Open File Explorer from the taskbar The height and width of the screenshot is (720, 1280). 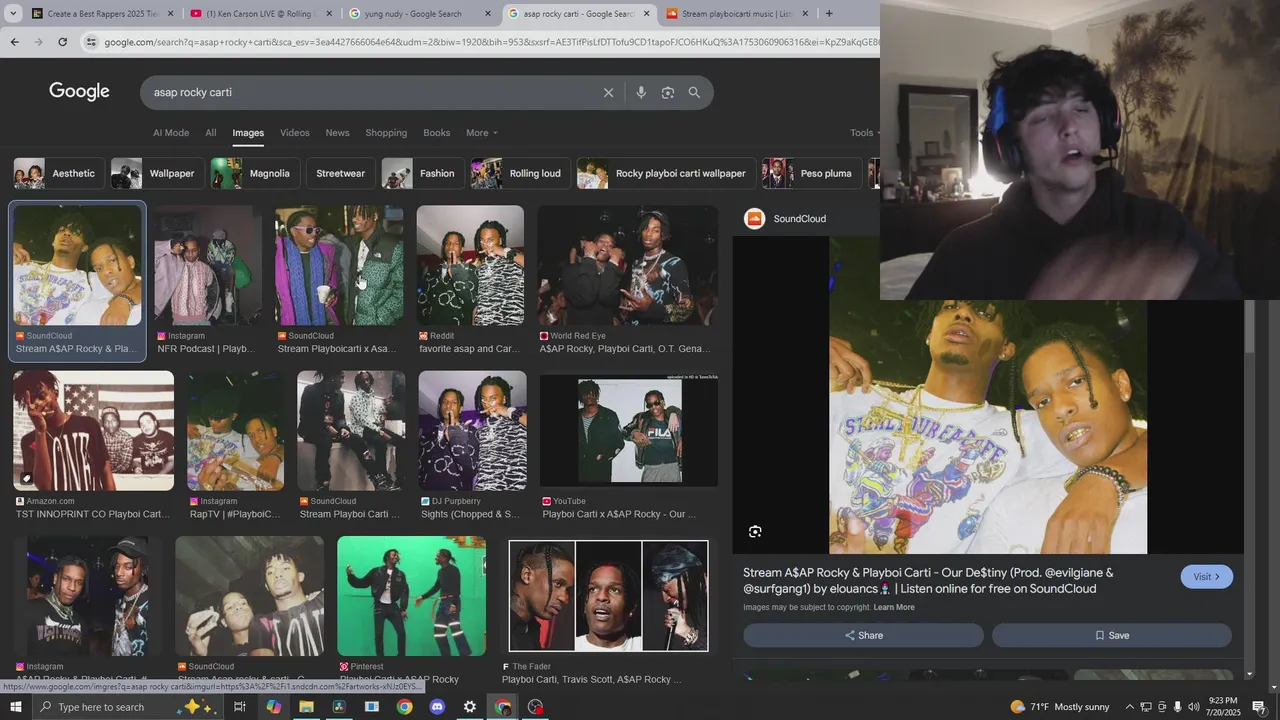306,707
